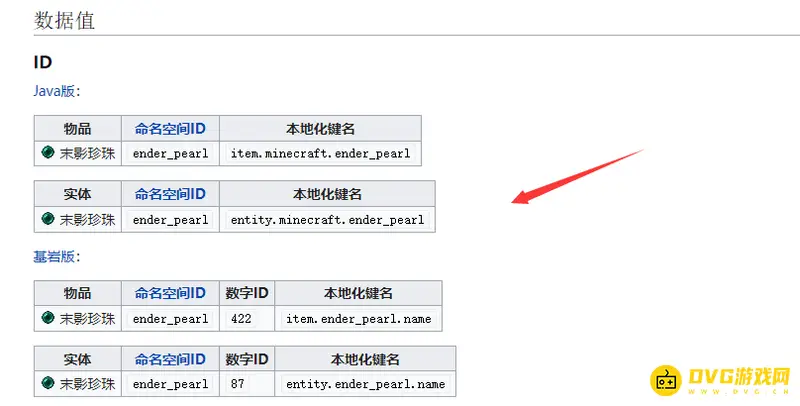
Task: Click the 数据值 section heading
Action: click(x=65, y=19)
